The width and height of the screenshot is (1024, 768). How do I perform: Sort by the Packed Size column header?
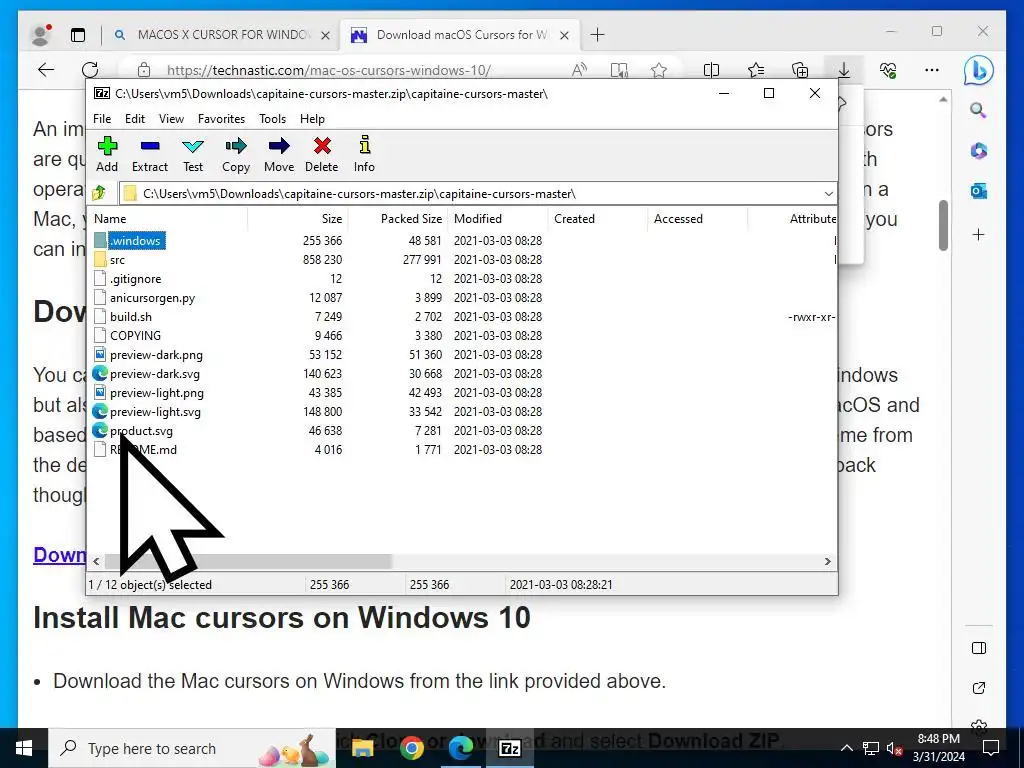coord(398,219)
